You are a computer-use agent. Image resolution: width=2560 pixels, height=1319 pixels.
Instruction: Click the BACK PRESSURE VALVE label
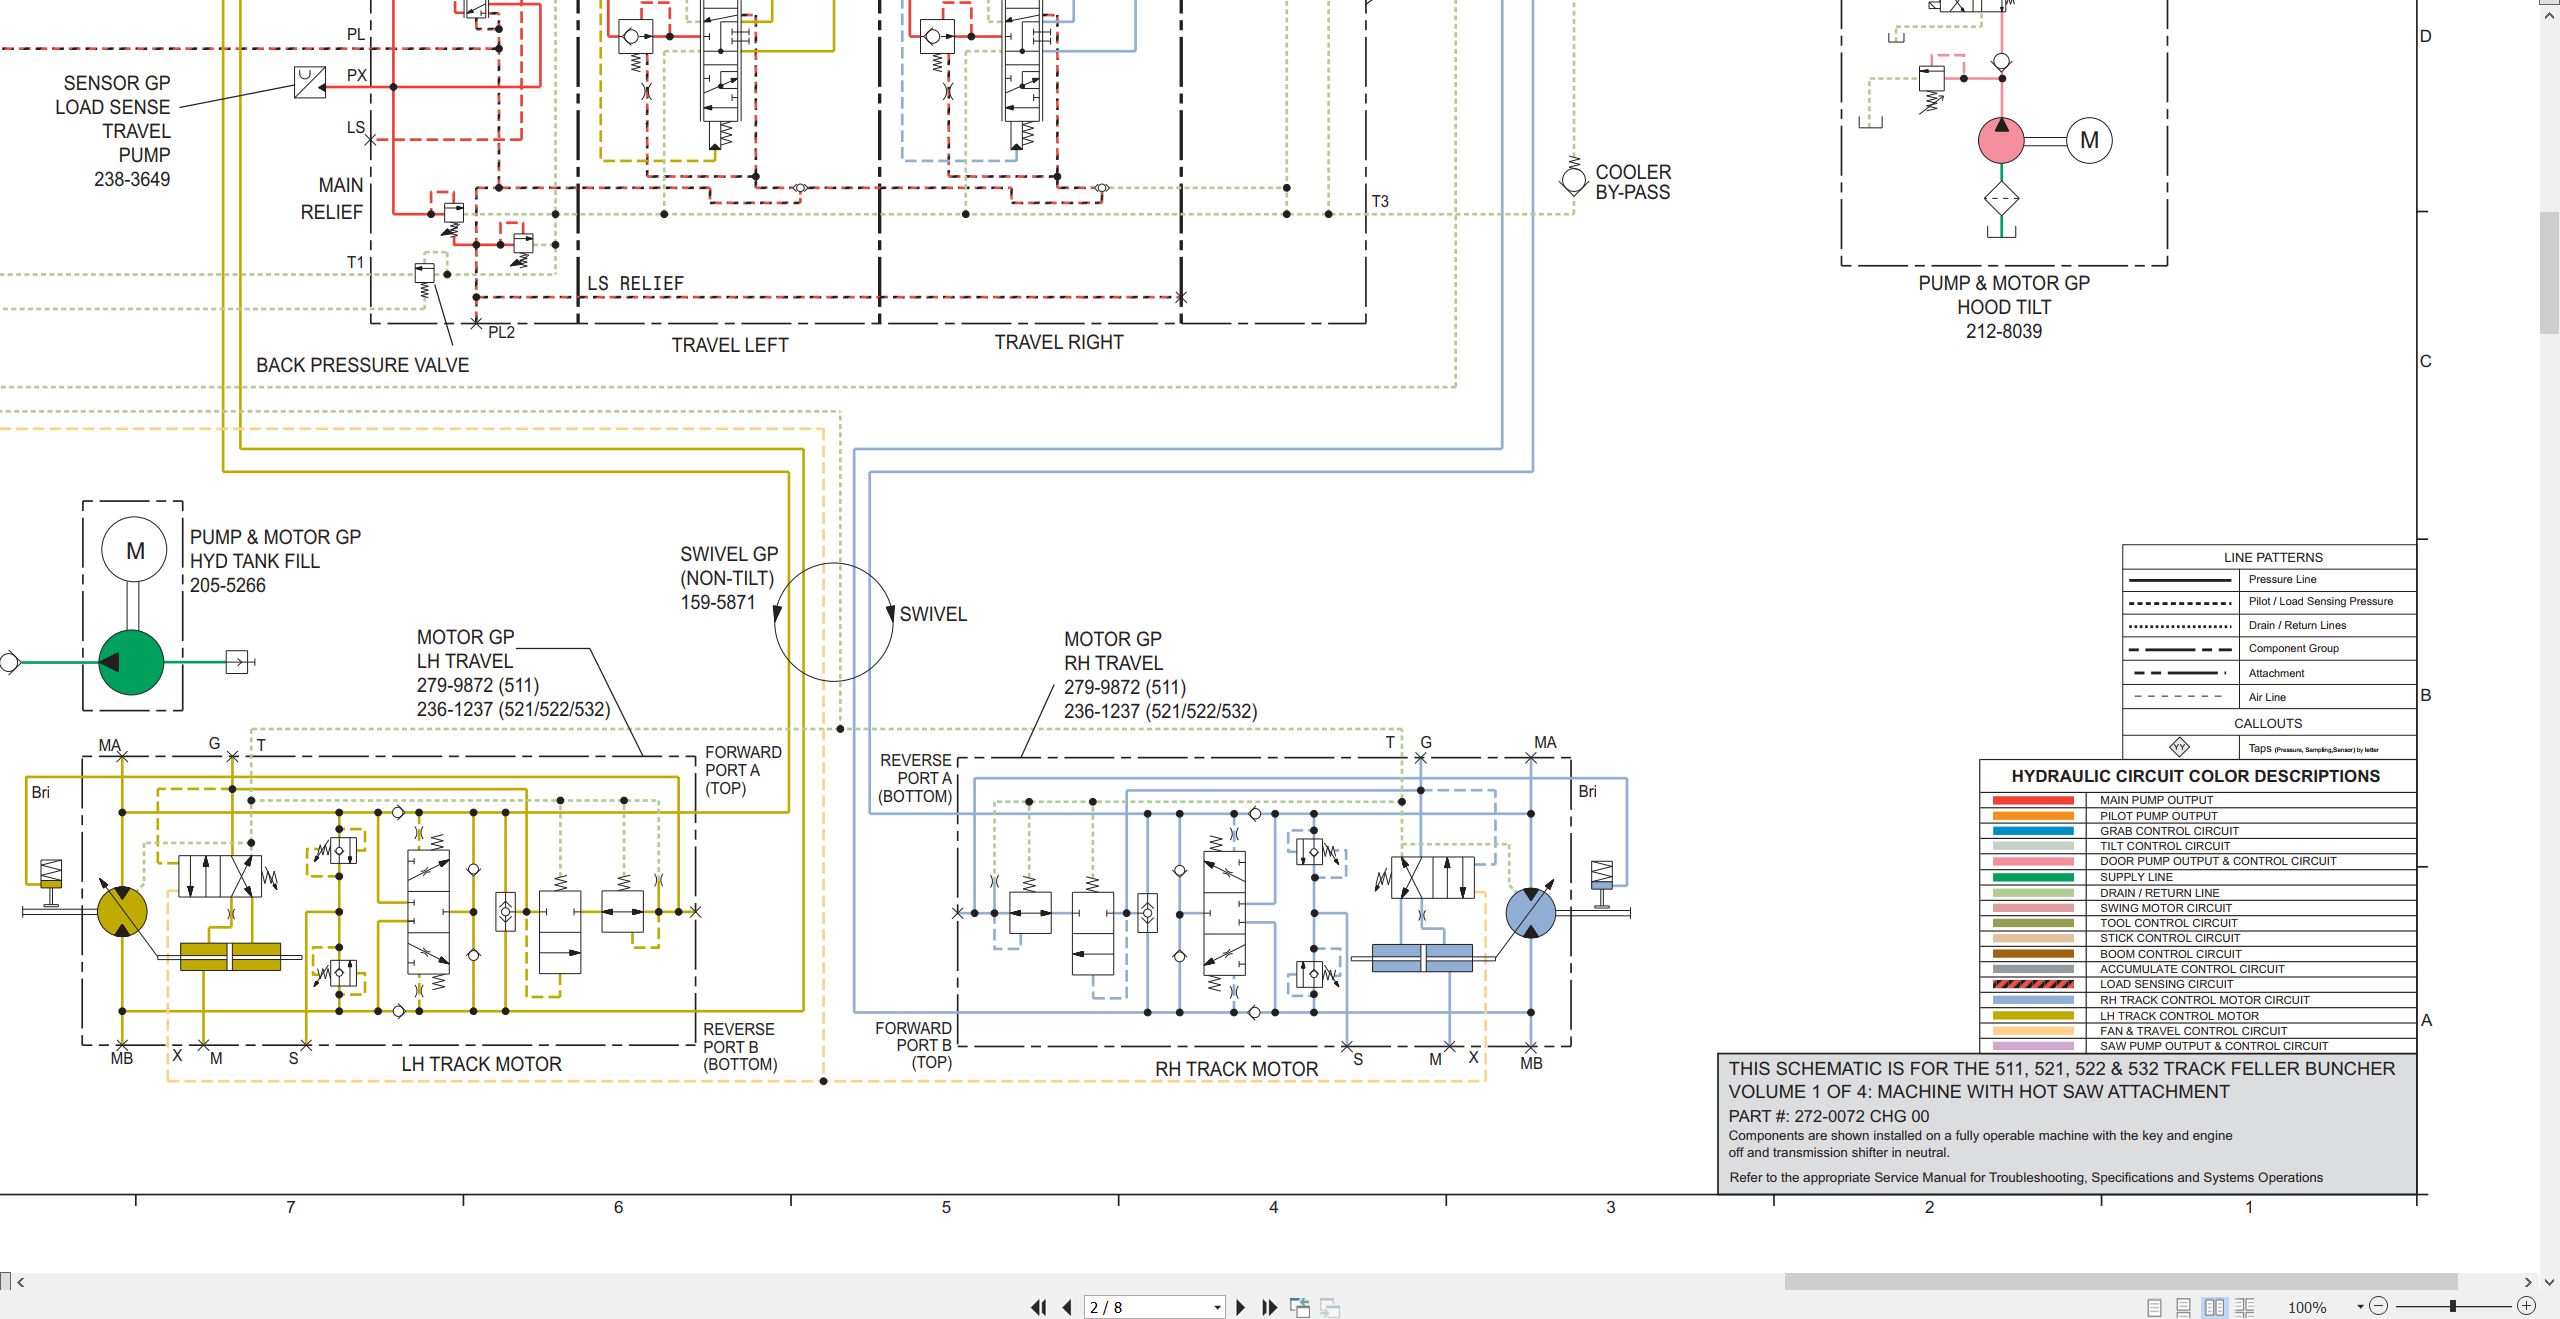pos(362,365)
